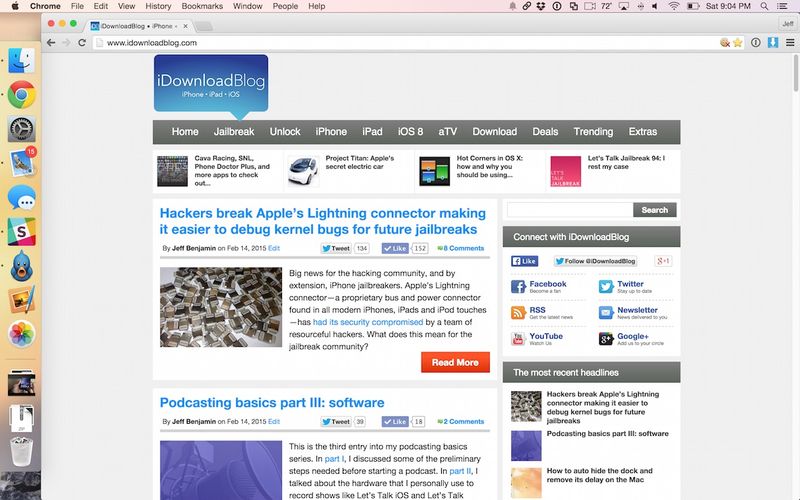Screen dimensions: 800x500
Task: Launch Chrome from the dock
Action: coord(21,94)
